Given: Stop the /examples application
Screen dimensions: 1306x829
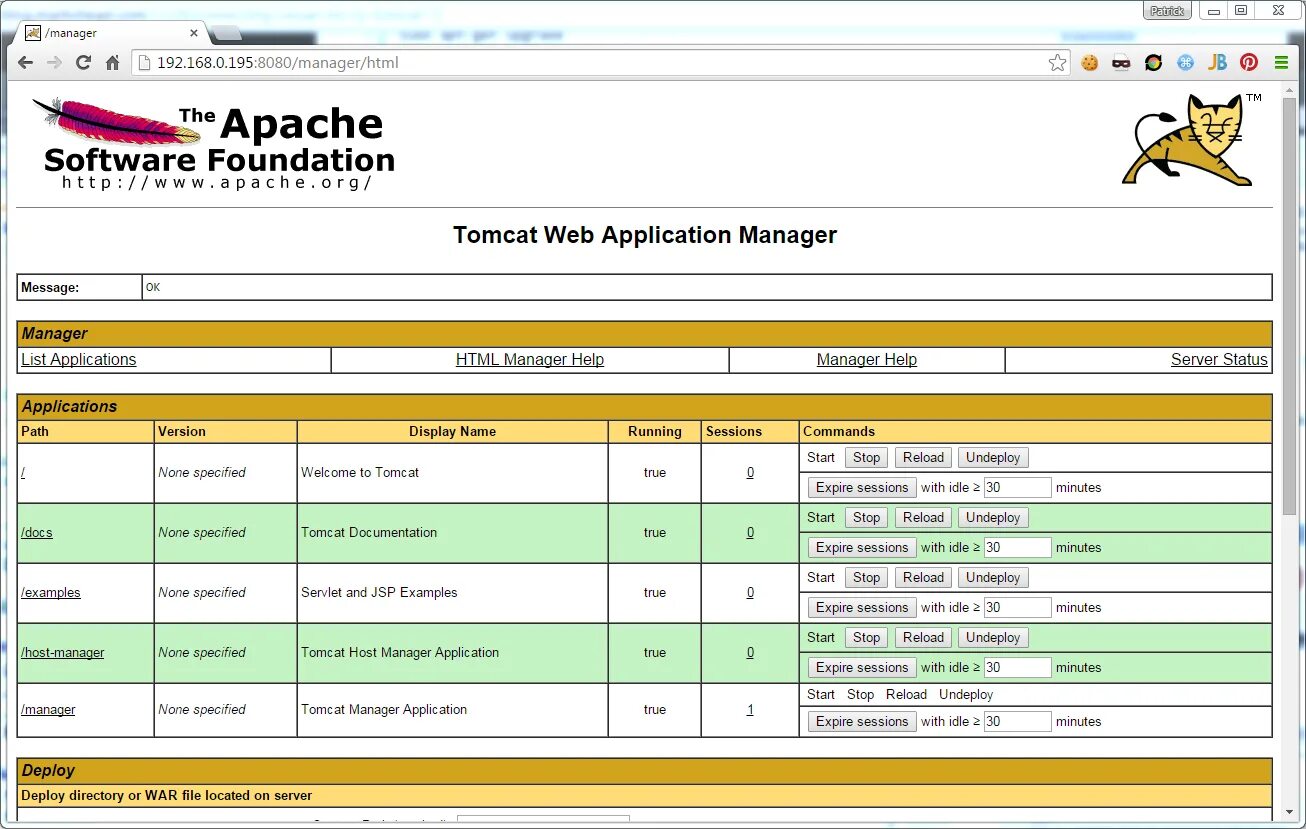Looking at the screenshot, I should pyautogui.click(x=866, y=578).
